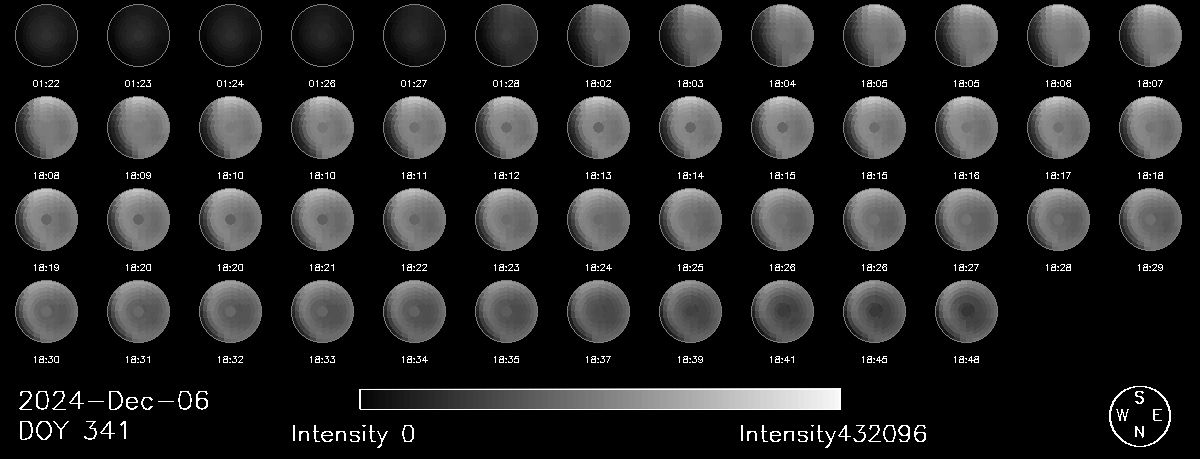Click the Intensity432096 maximum label
Image resolution: width=1200 pixels, height=459 pixels.
coord(833,434)
